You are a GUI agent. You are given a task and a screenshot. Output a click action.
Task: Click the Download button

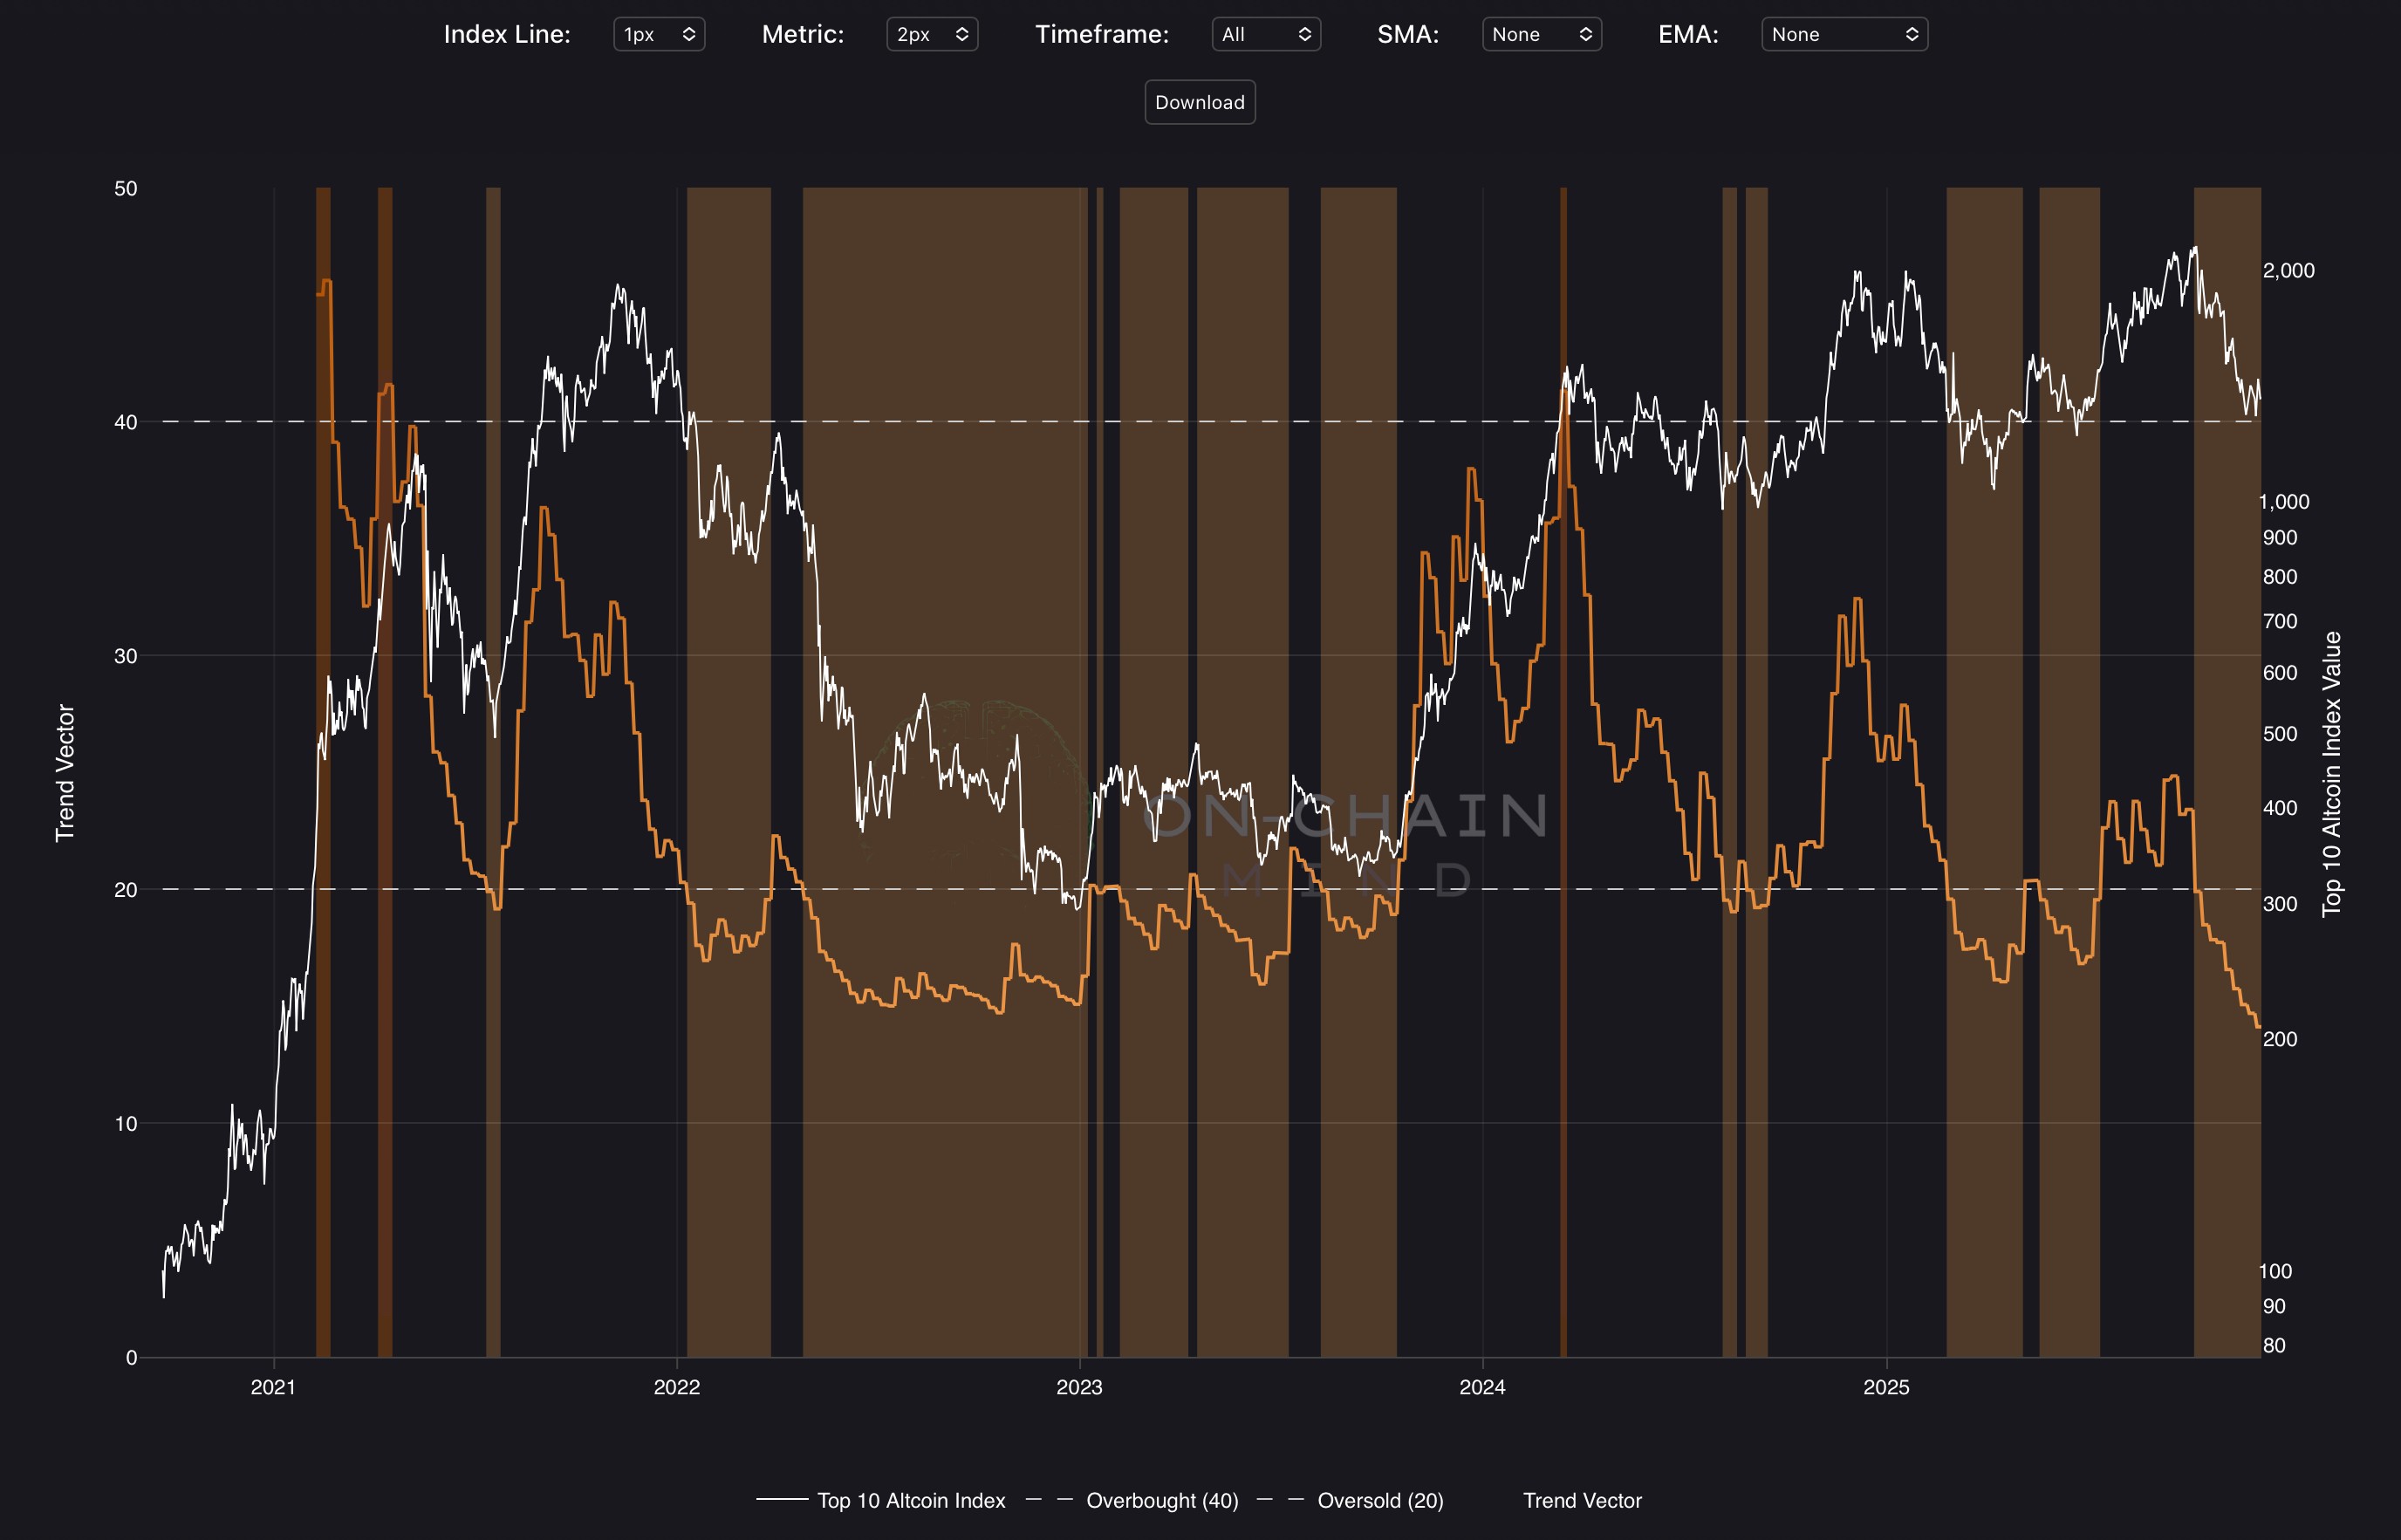(x=1199, y=102)
